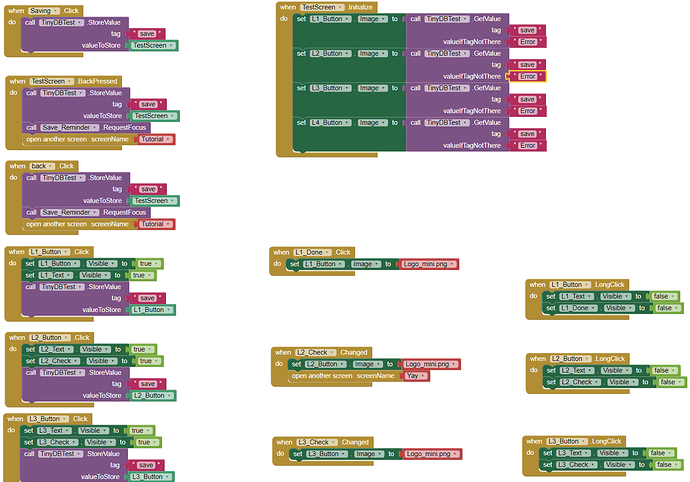Viewport: 690px width, 482px height.
Task: Toggle the false value for L1_Text Visible in LongClick
Action: click(664, 296)
